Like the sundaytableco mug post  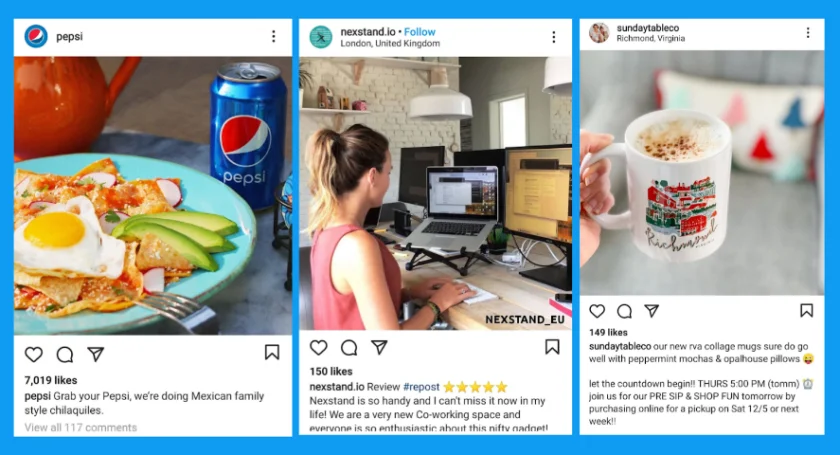pyautogui.click(x=597, y=311)
